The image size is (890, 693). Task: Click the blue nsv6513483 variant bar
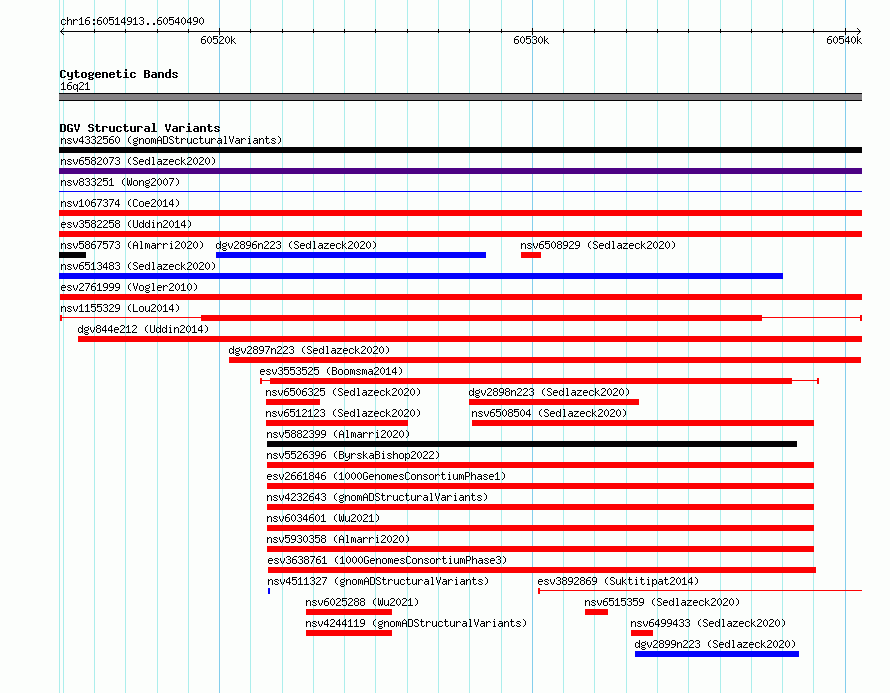tap(421, 276)
